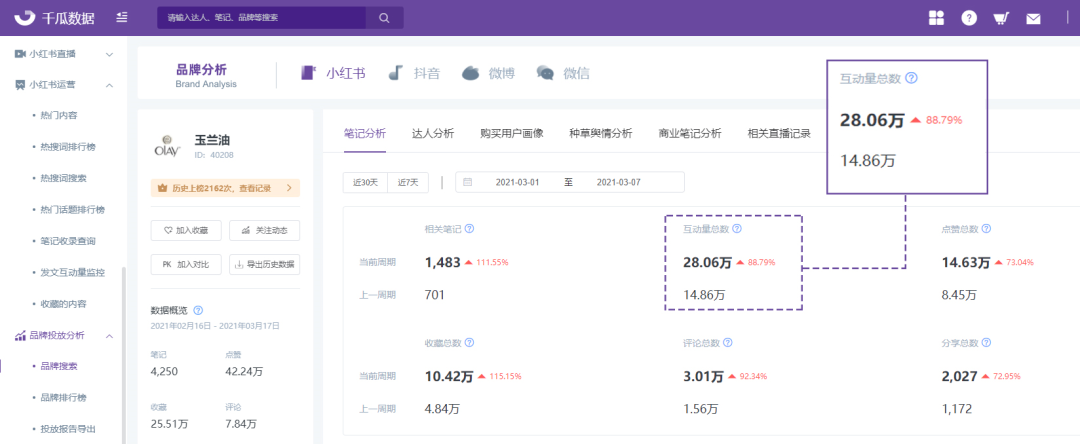Select the 近7天 range button

(408, 182)
